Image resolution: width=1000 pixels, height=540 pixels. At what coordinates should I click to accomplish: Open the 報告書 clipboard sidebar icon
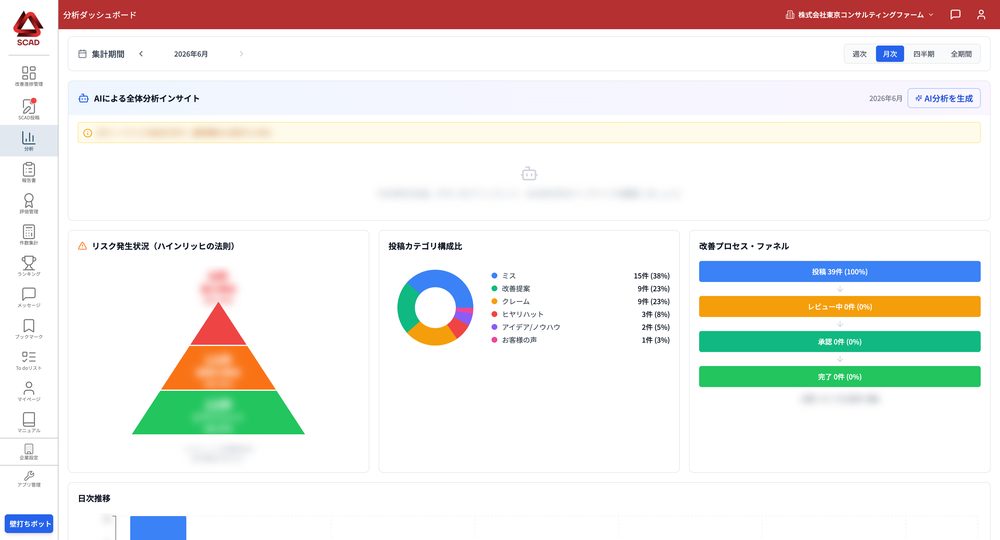[x=29, y=169]
